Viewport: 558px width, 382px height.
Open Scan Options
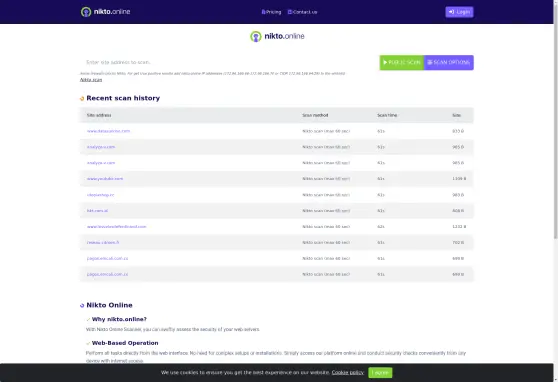(448, 63)
